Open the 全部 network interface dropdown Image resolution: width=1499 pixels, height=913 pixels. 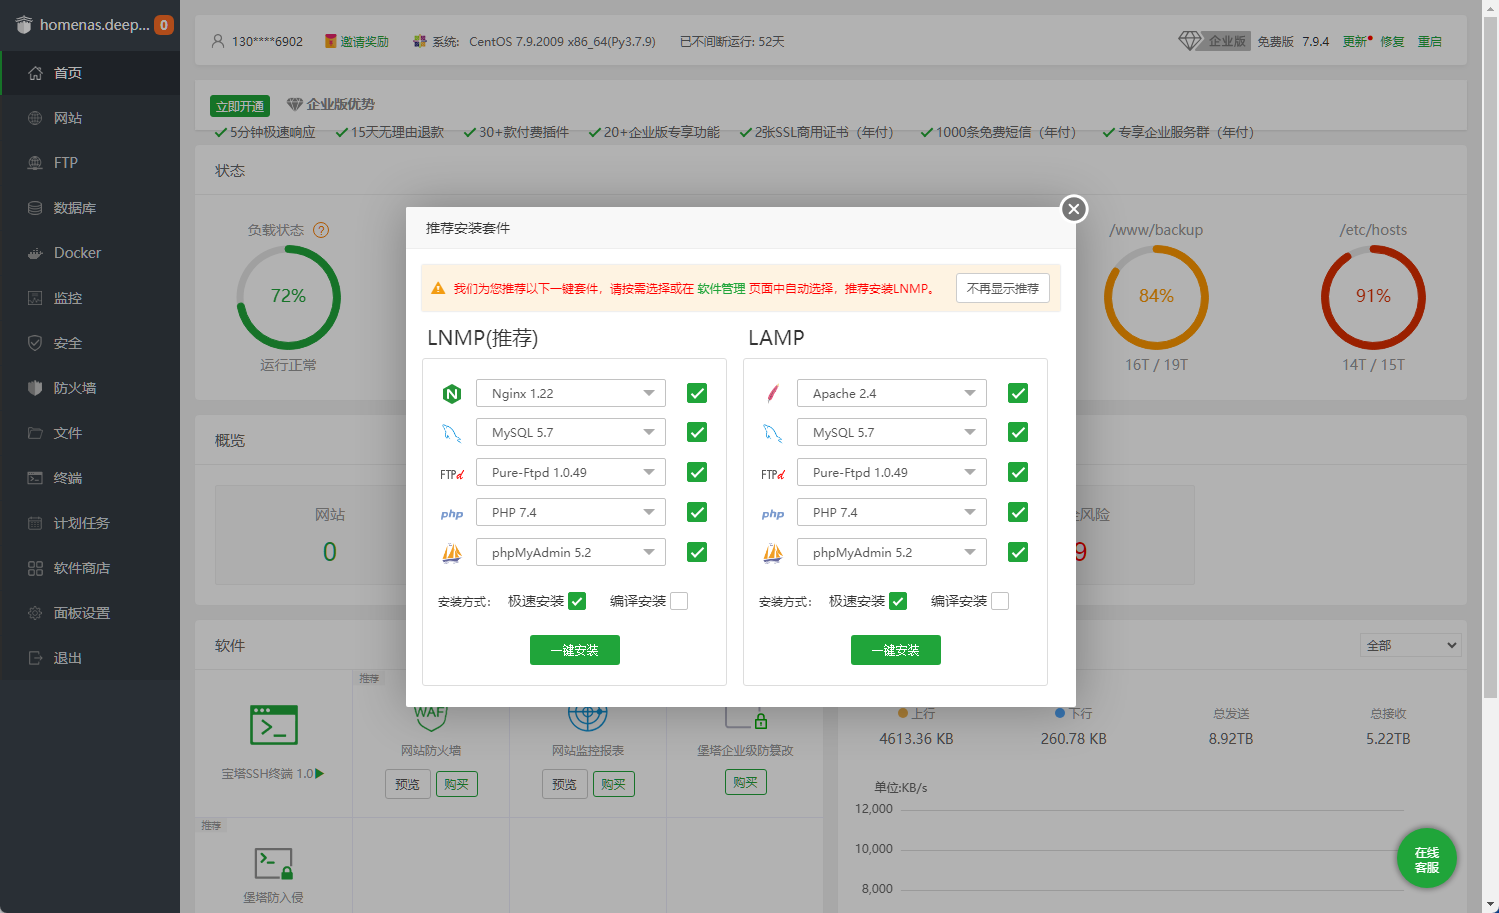tap(1411, 645)
